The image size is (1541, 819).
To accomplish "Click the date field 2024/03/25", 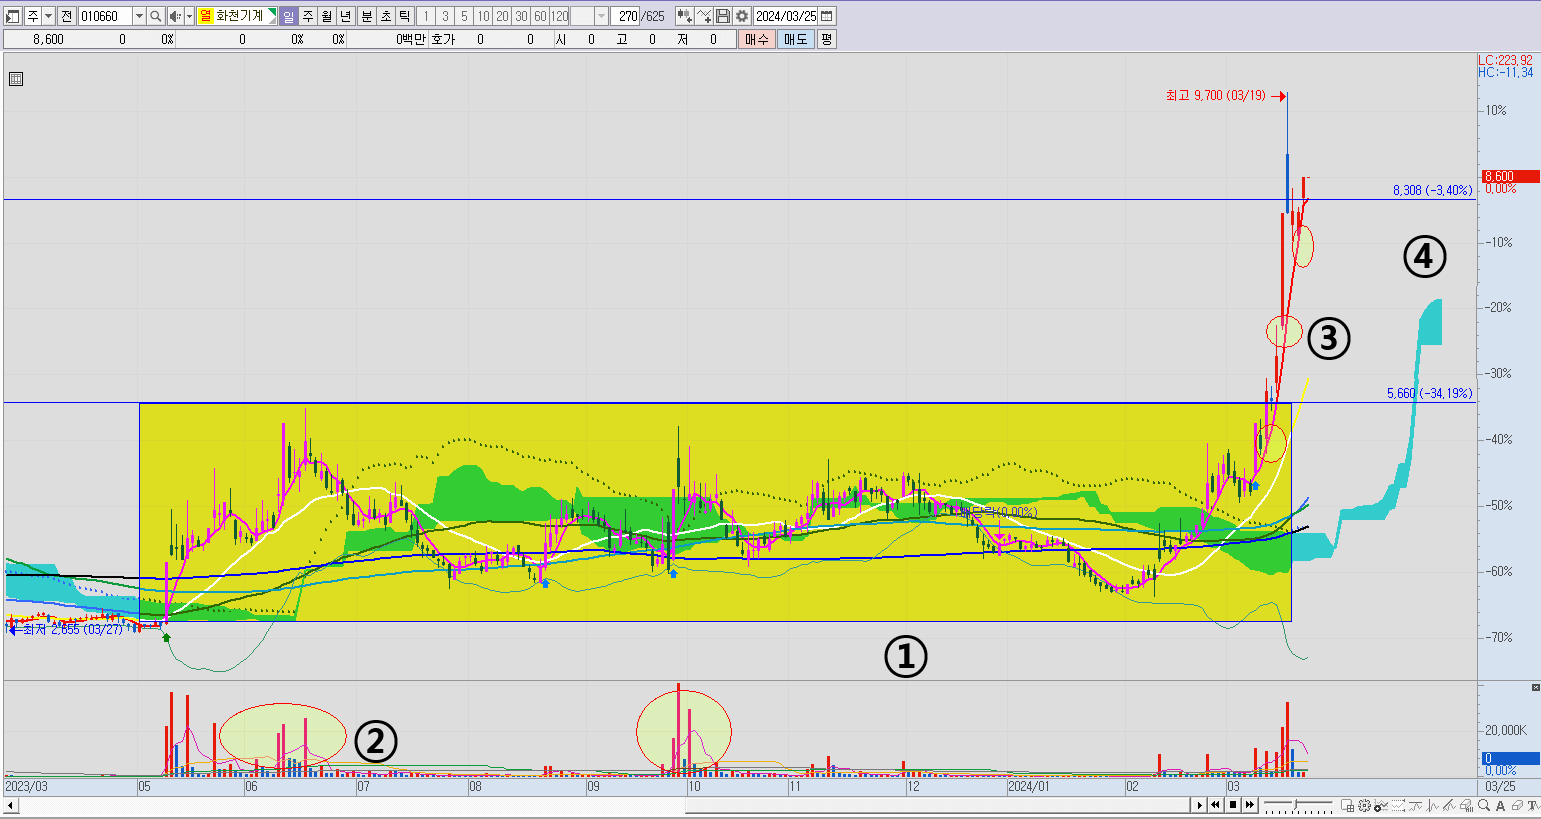I will pos(786,16).
